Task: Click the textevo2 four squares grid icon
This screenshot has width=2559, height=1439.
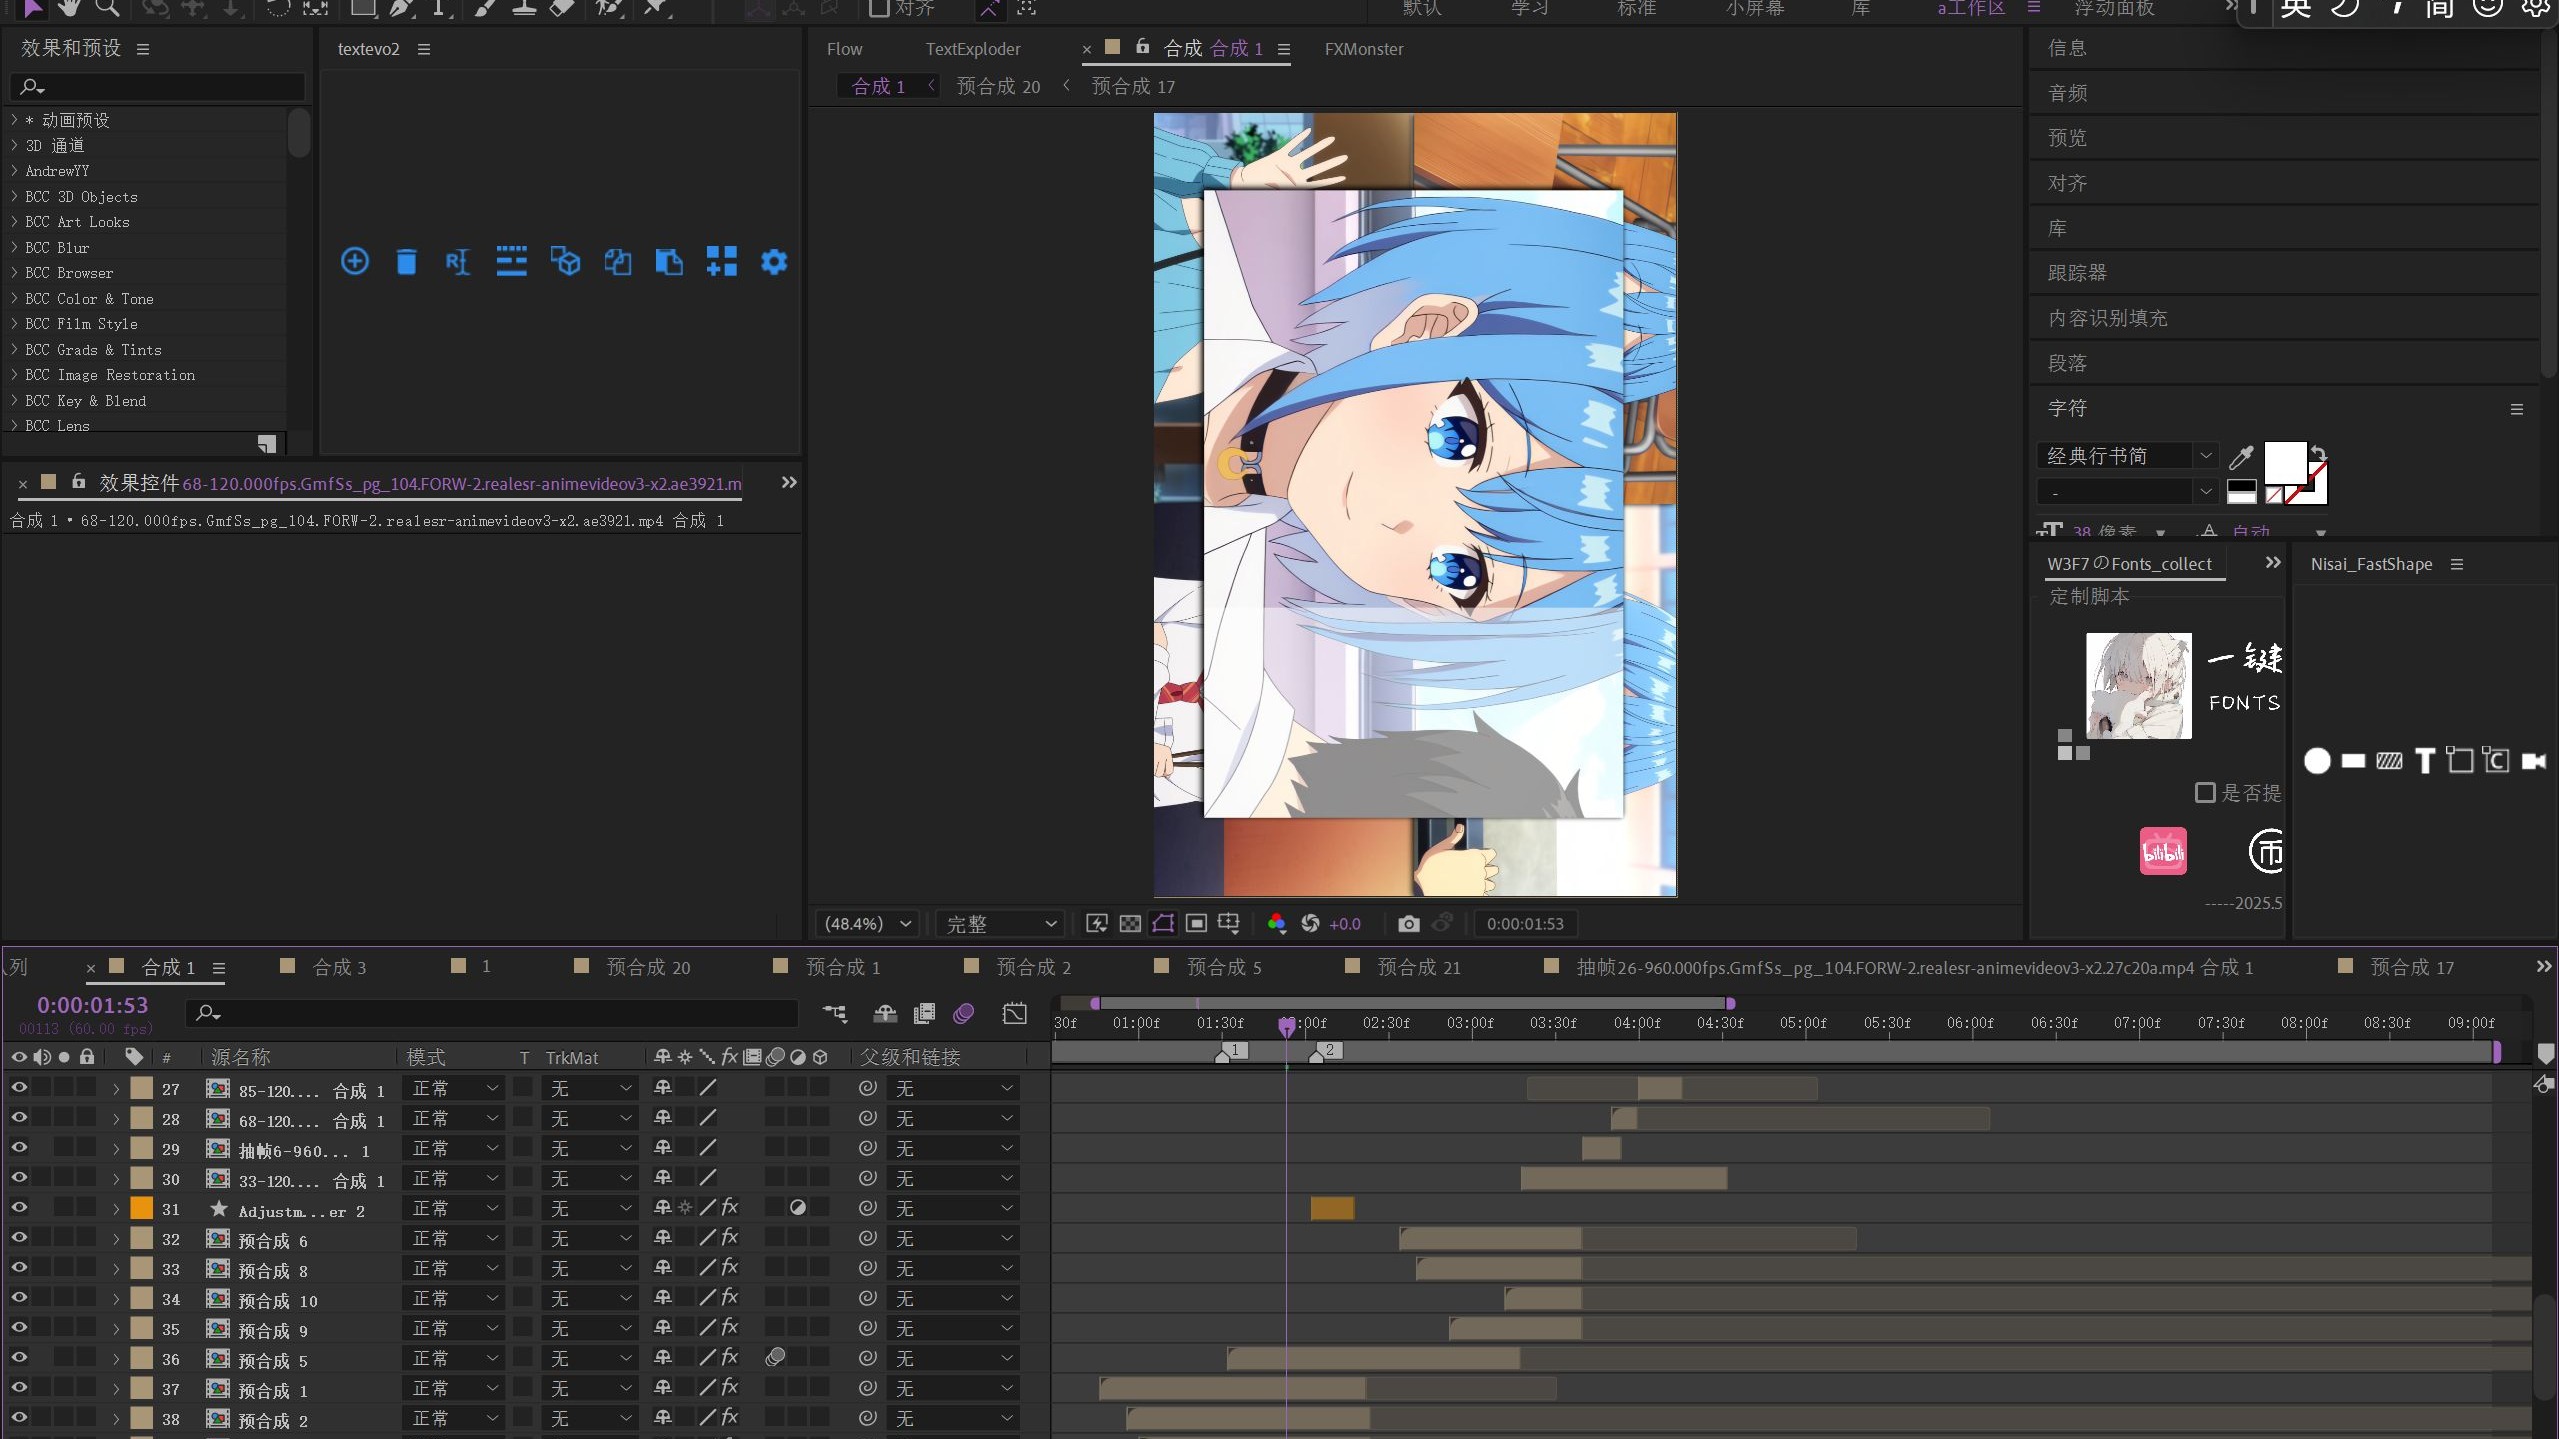Action: click(x=721, y=262)
